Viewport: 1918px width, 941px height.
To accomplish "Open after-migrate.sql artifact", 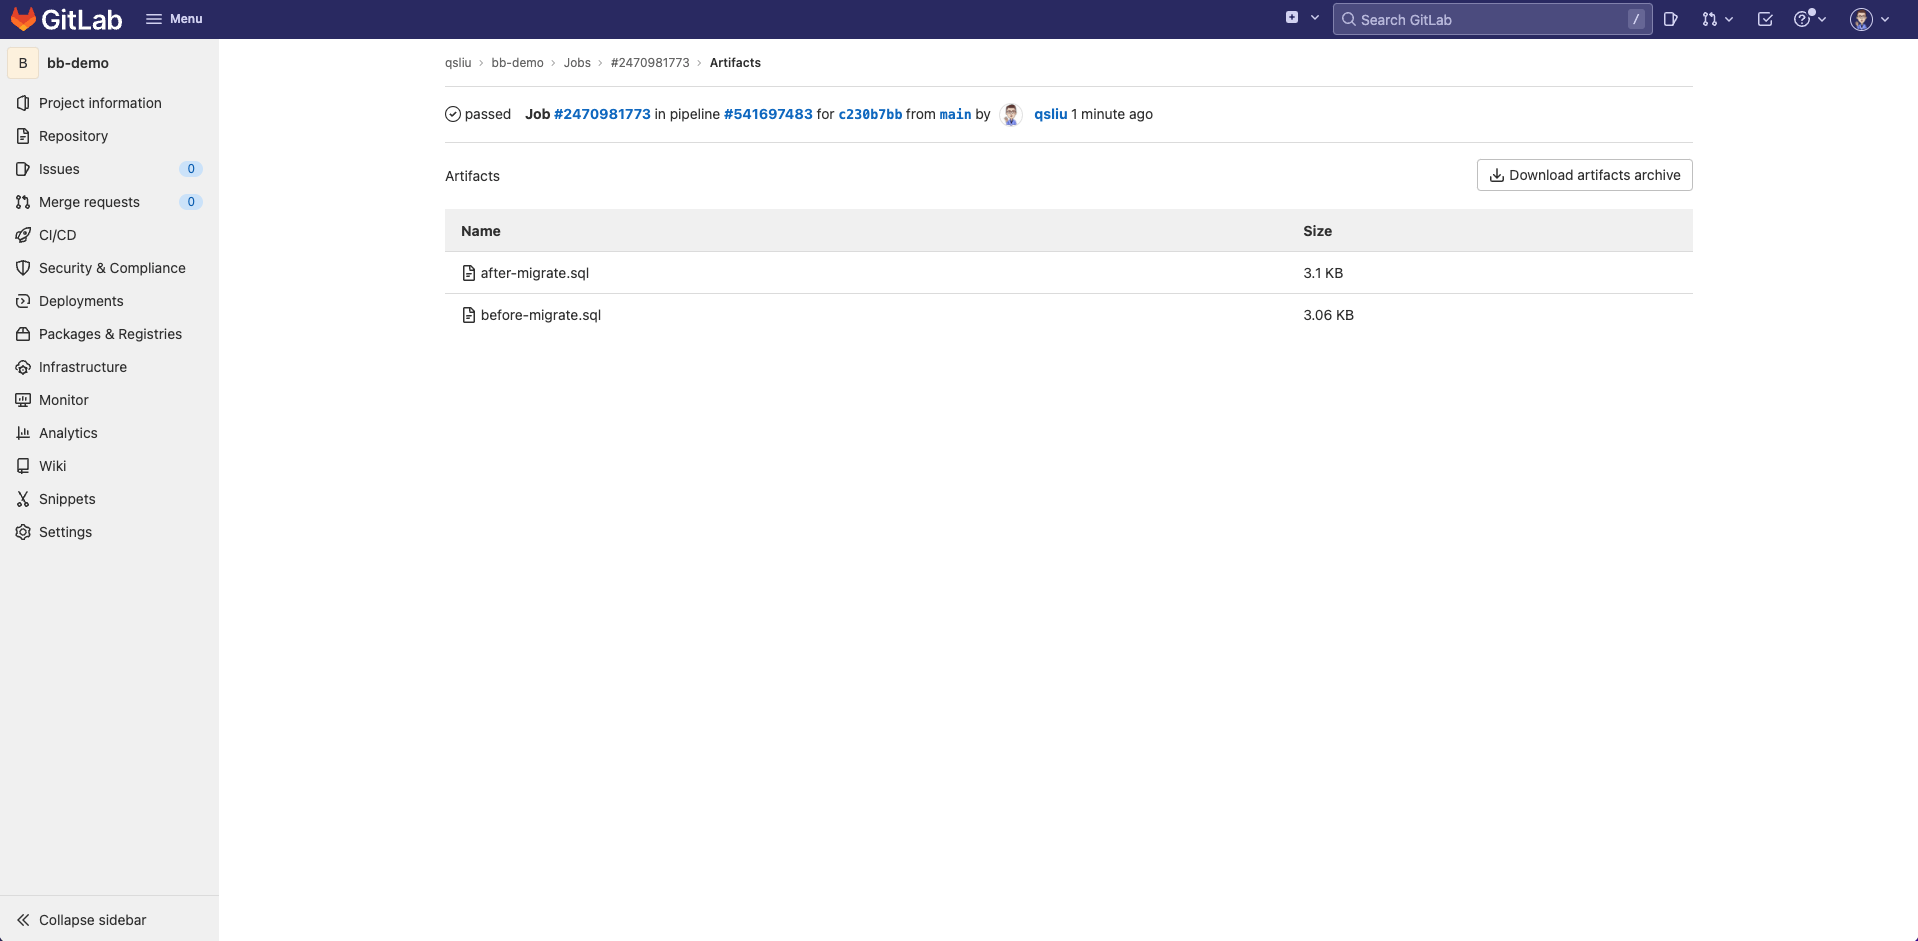I will point(534,273).
